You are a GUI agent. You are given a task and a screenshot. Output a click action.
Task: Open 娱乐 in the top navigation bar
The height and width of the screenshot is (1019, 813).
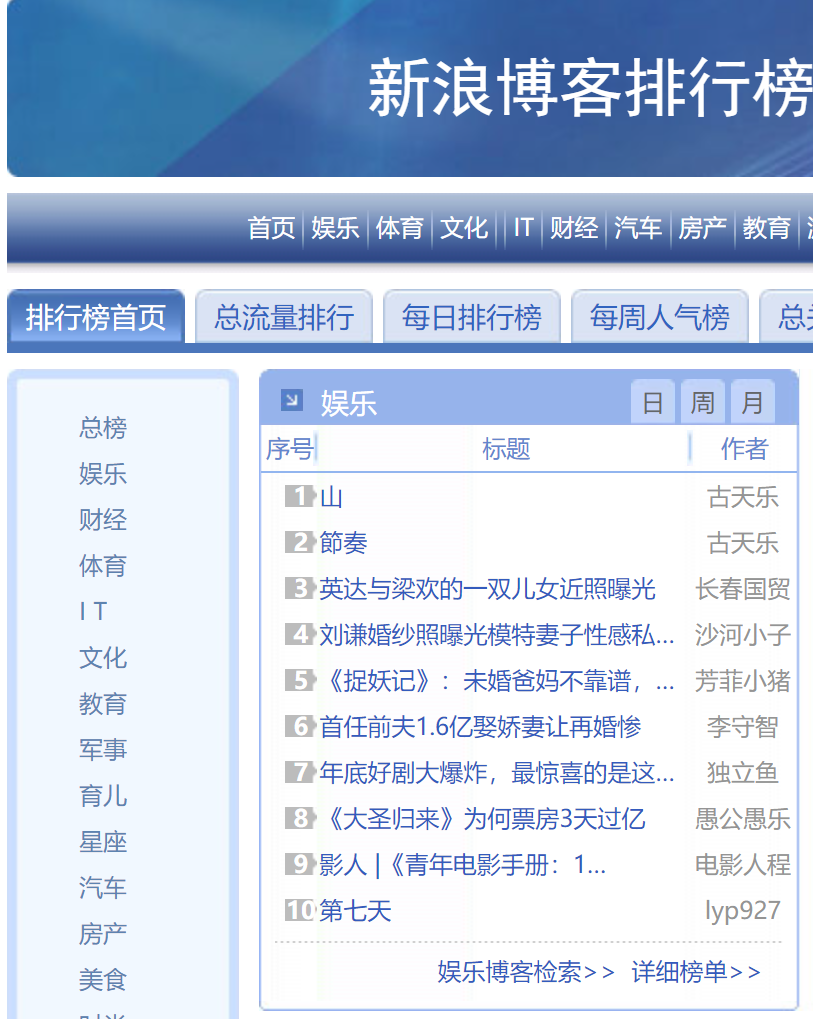click(335, 228)
